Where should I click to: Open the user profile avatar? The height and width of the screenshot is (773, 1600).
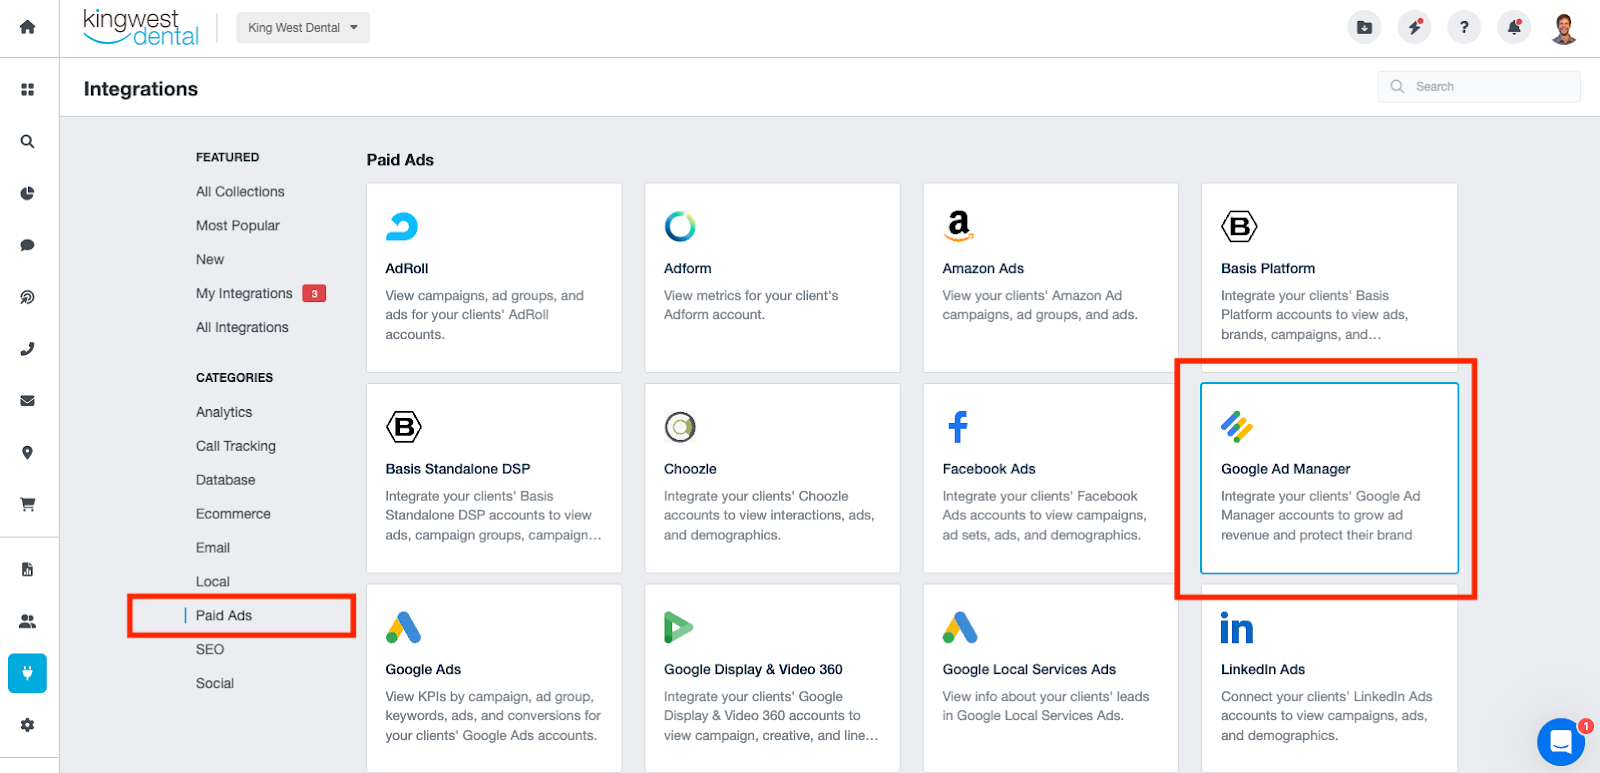[x=1564, y=28]
